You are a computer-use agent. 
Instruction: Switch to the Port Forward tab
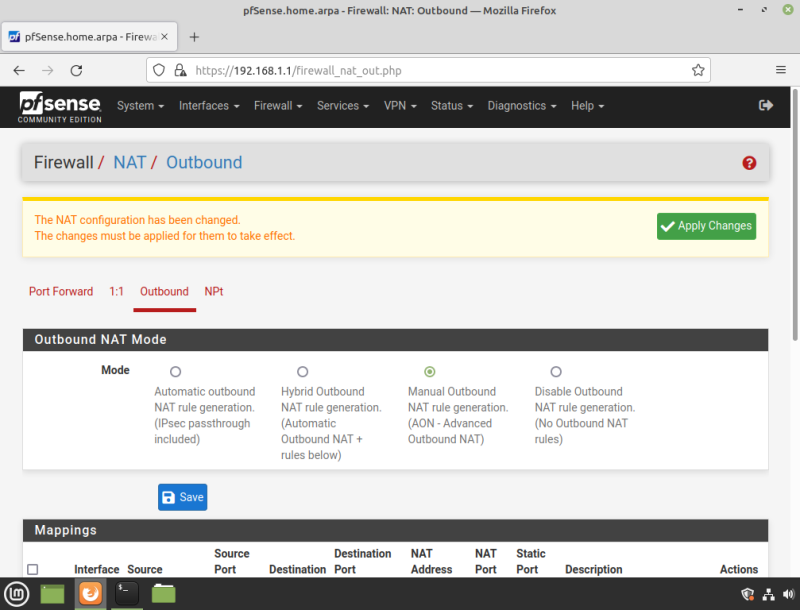pos(61,291)
